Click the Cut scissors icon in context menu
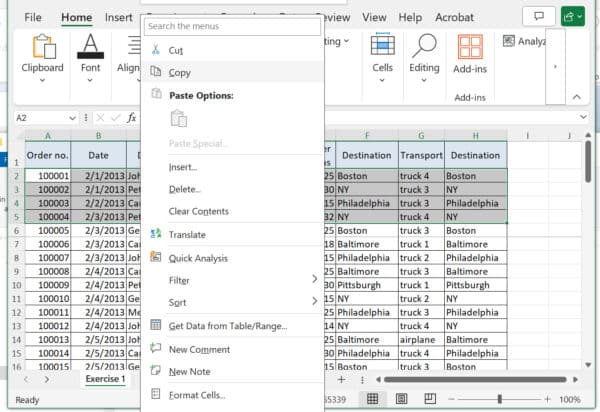The image size is (600, 412). pyautogui.click(x=155, y=49)
